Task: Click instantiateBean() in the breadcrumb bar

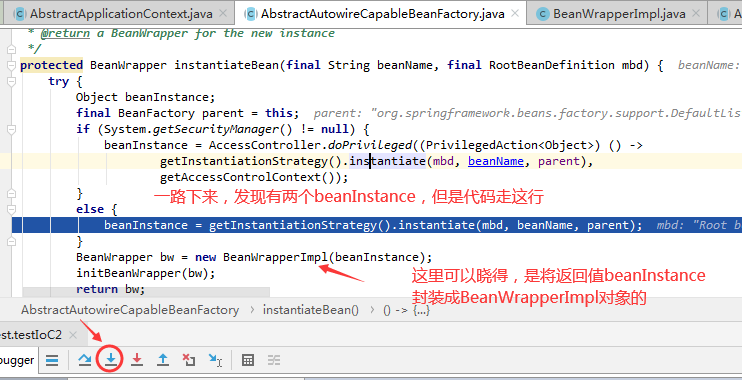Action: click(311, 310)
